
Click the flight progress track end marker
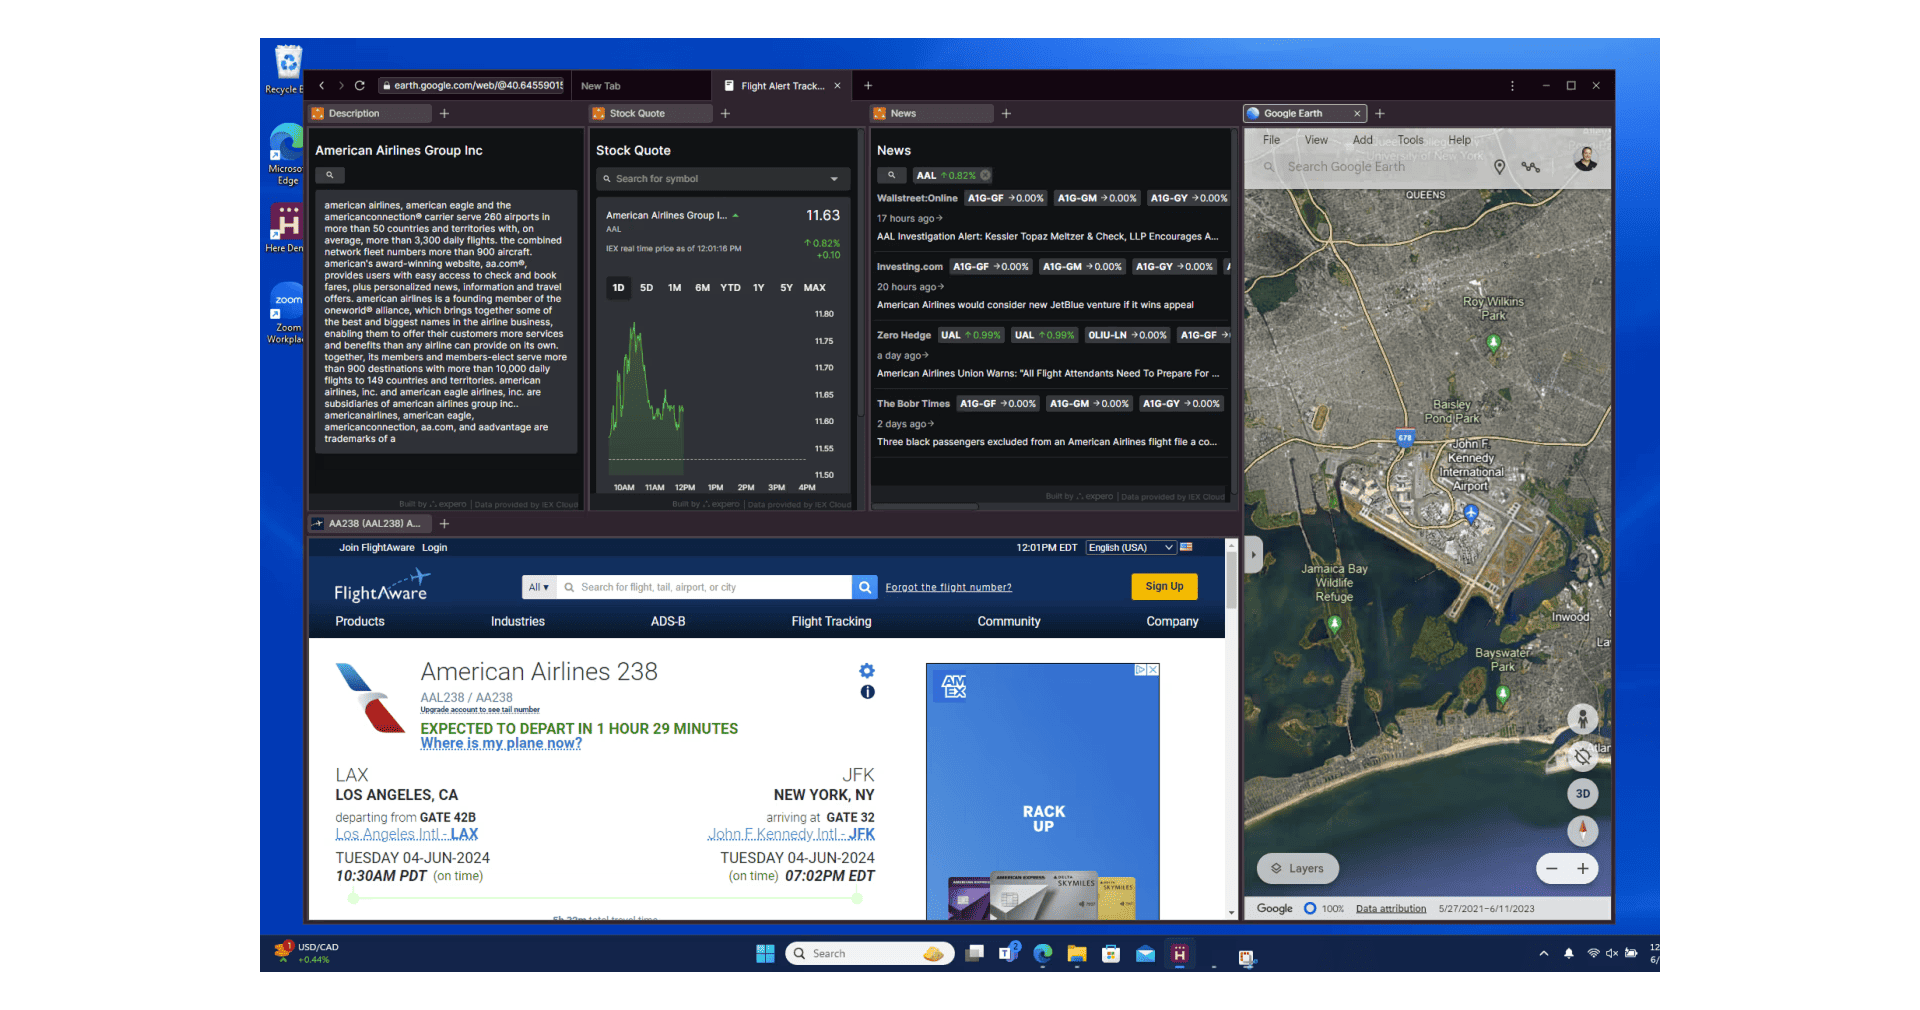[857, 898]
